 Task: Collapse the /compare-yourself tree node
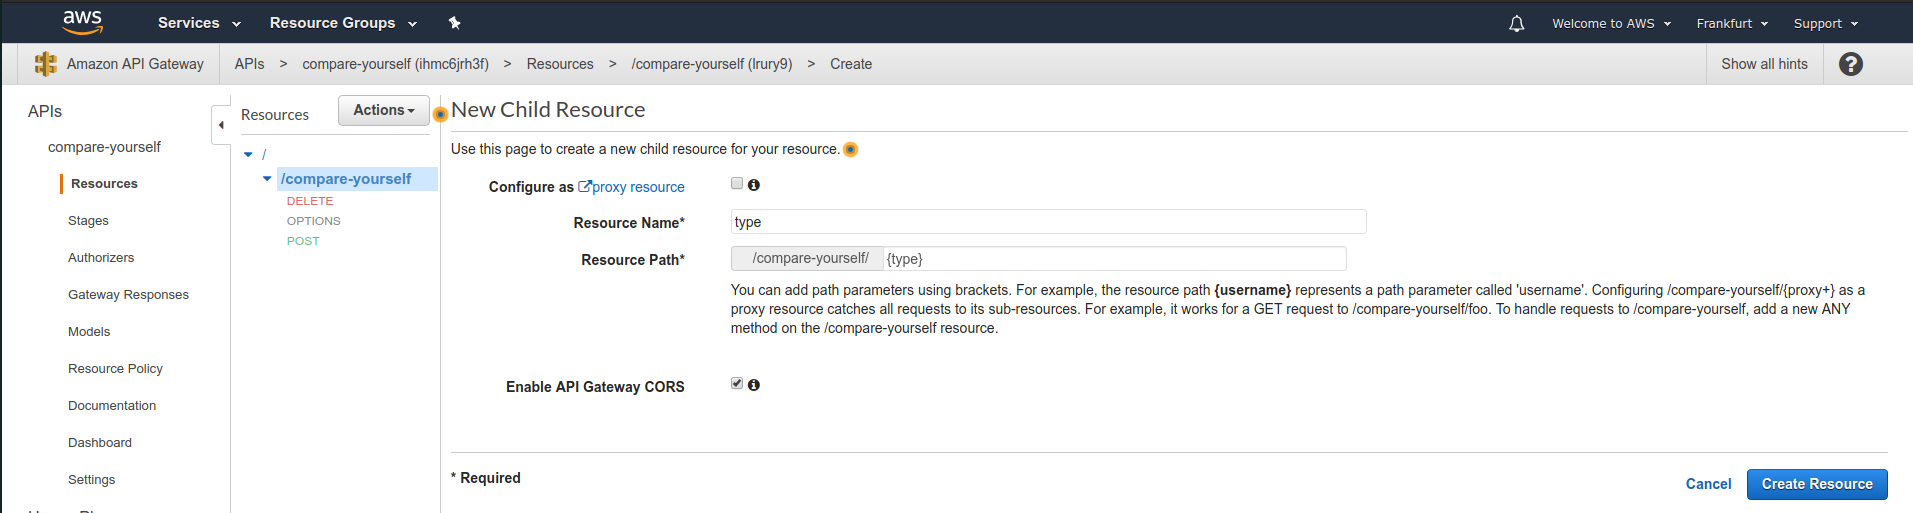coord(267,179)
